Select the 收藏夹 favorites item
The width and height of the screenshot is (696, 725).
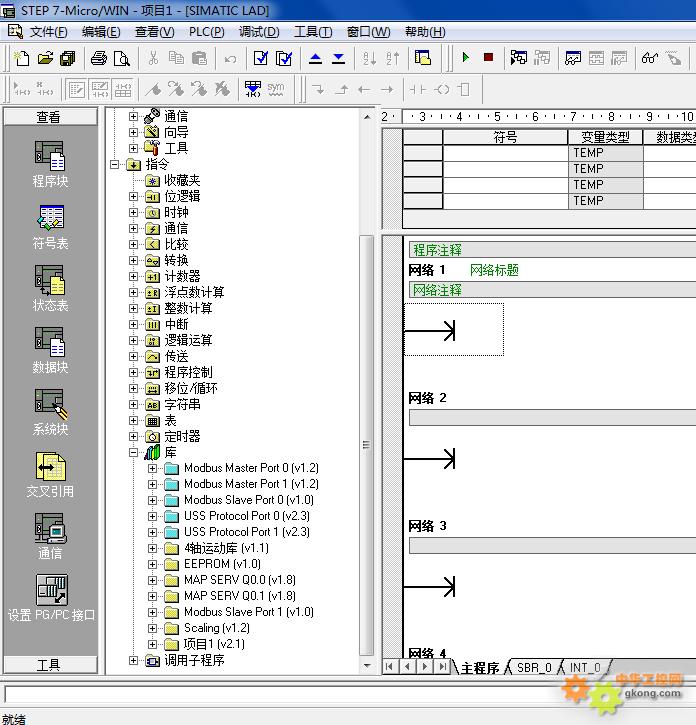click(182, 180)
